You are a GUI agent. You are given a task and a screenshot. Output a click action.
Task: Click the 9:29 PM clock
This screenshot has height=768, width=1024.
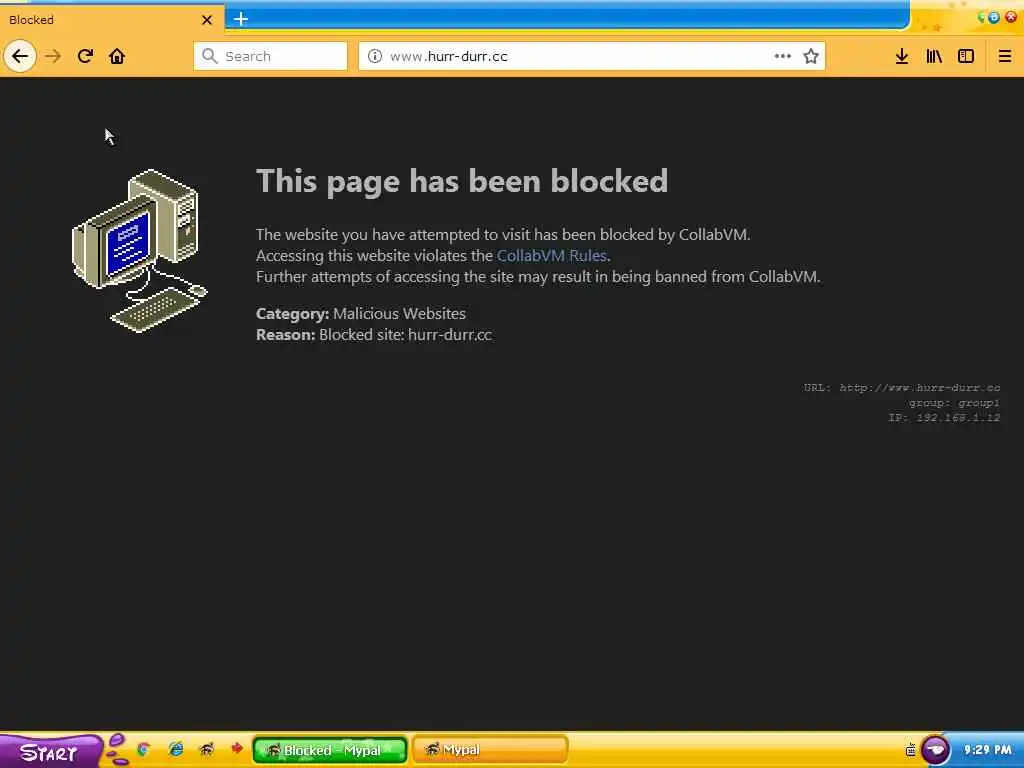987,750
